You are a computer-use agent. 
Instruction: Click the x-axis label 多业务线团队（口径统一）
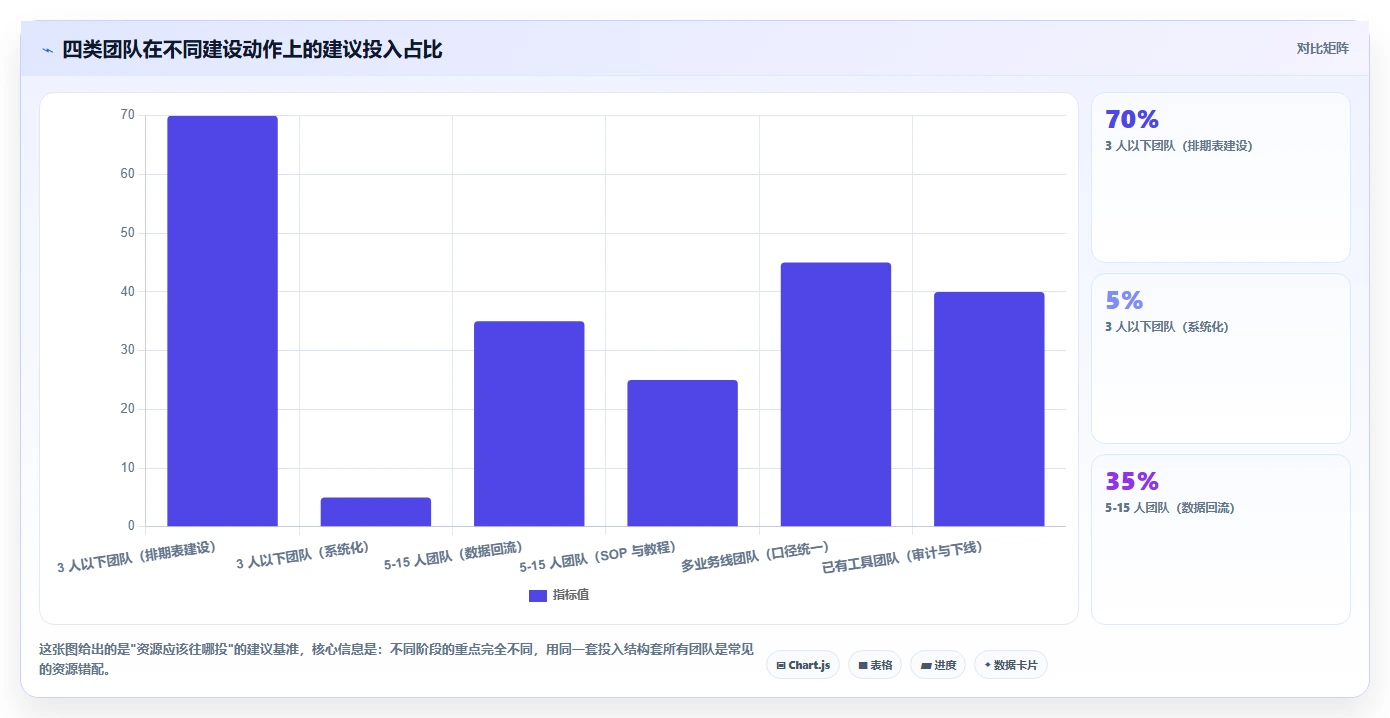[x=756, y=557]
